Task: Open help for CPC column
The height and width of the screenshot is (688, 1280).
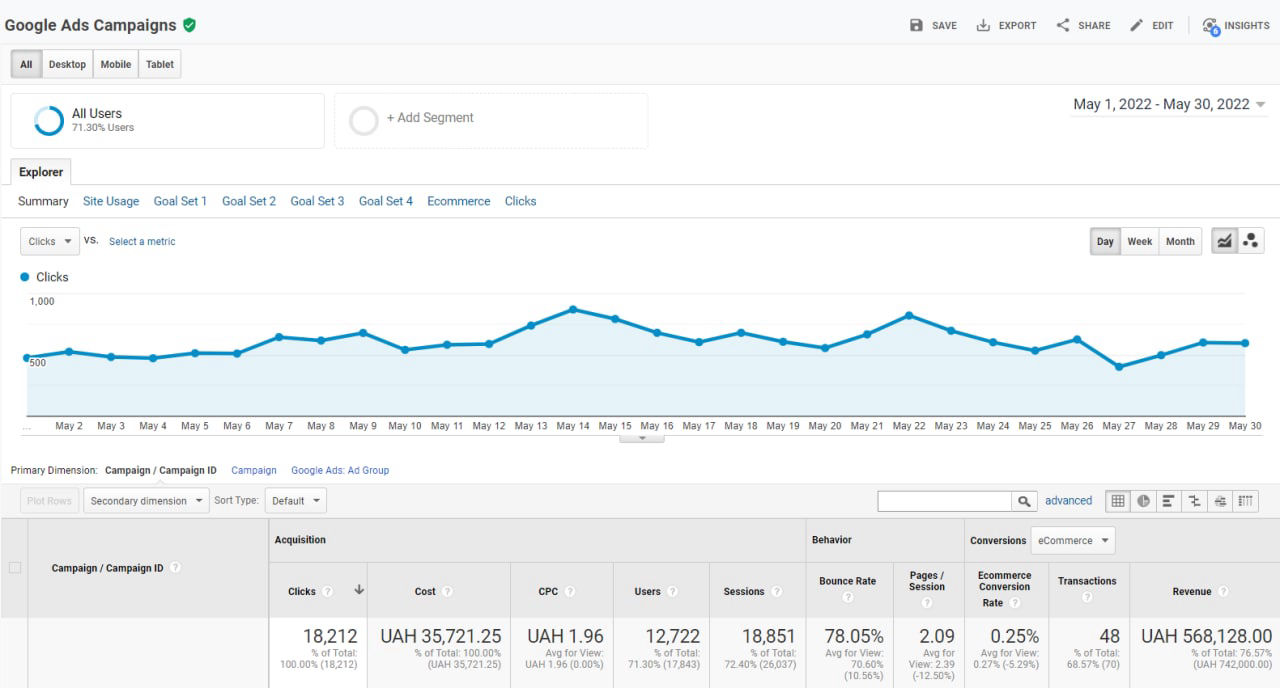Action: click(x=570, y=592)
